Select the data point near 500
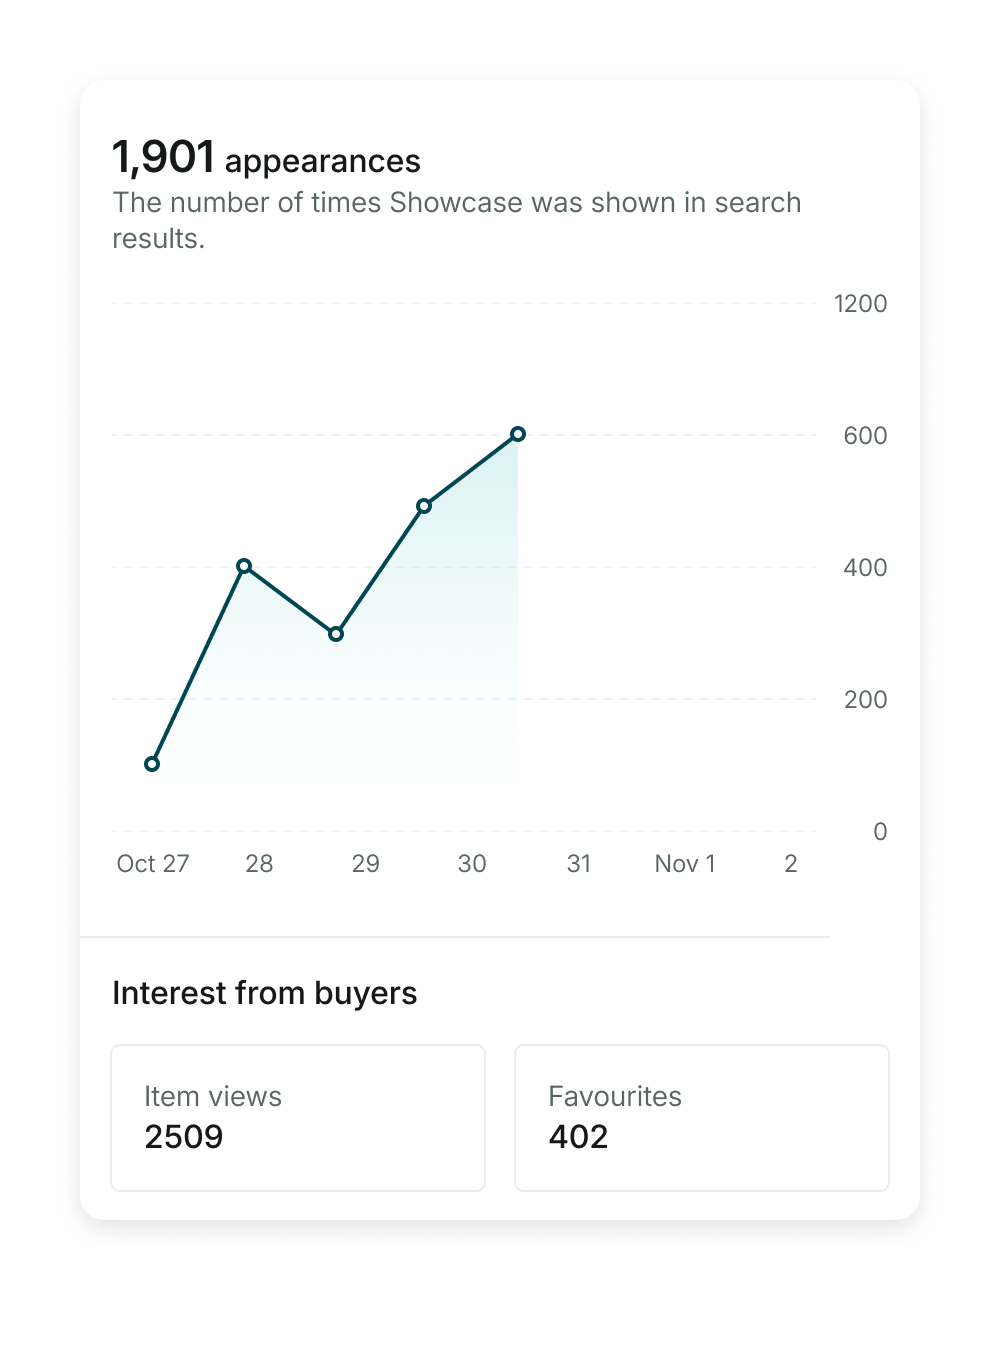Image resolution: width=1000 pixels, height=1364 pixels. coord(424,506)
